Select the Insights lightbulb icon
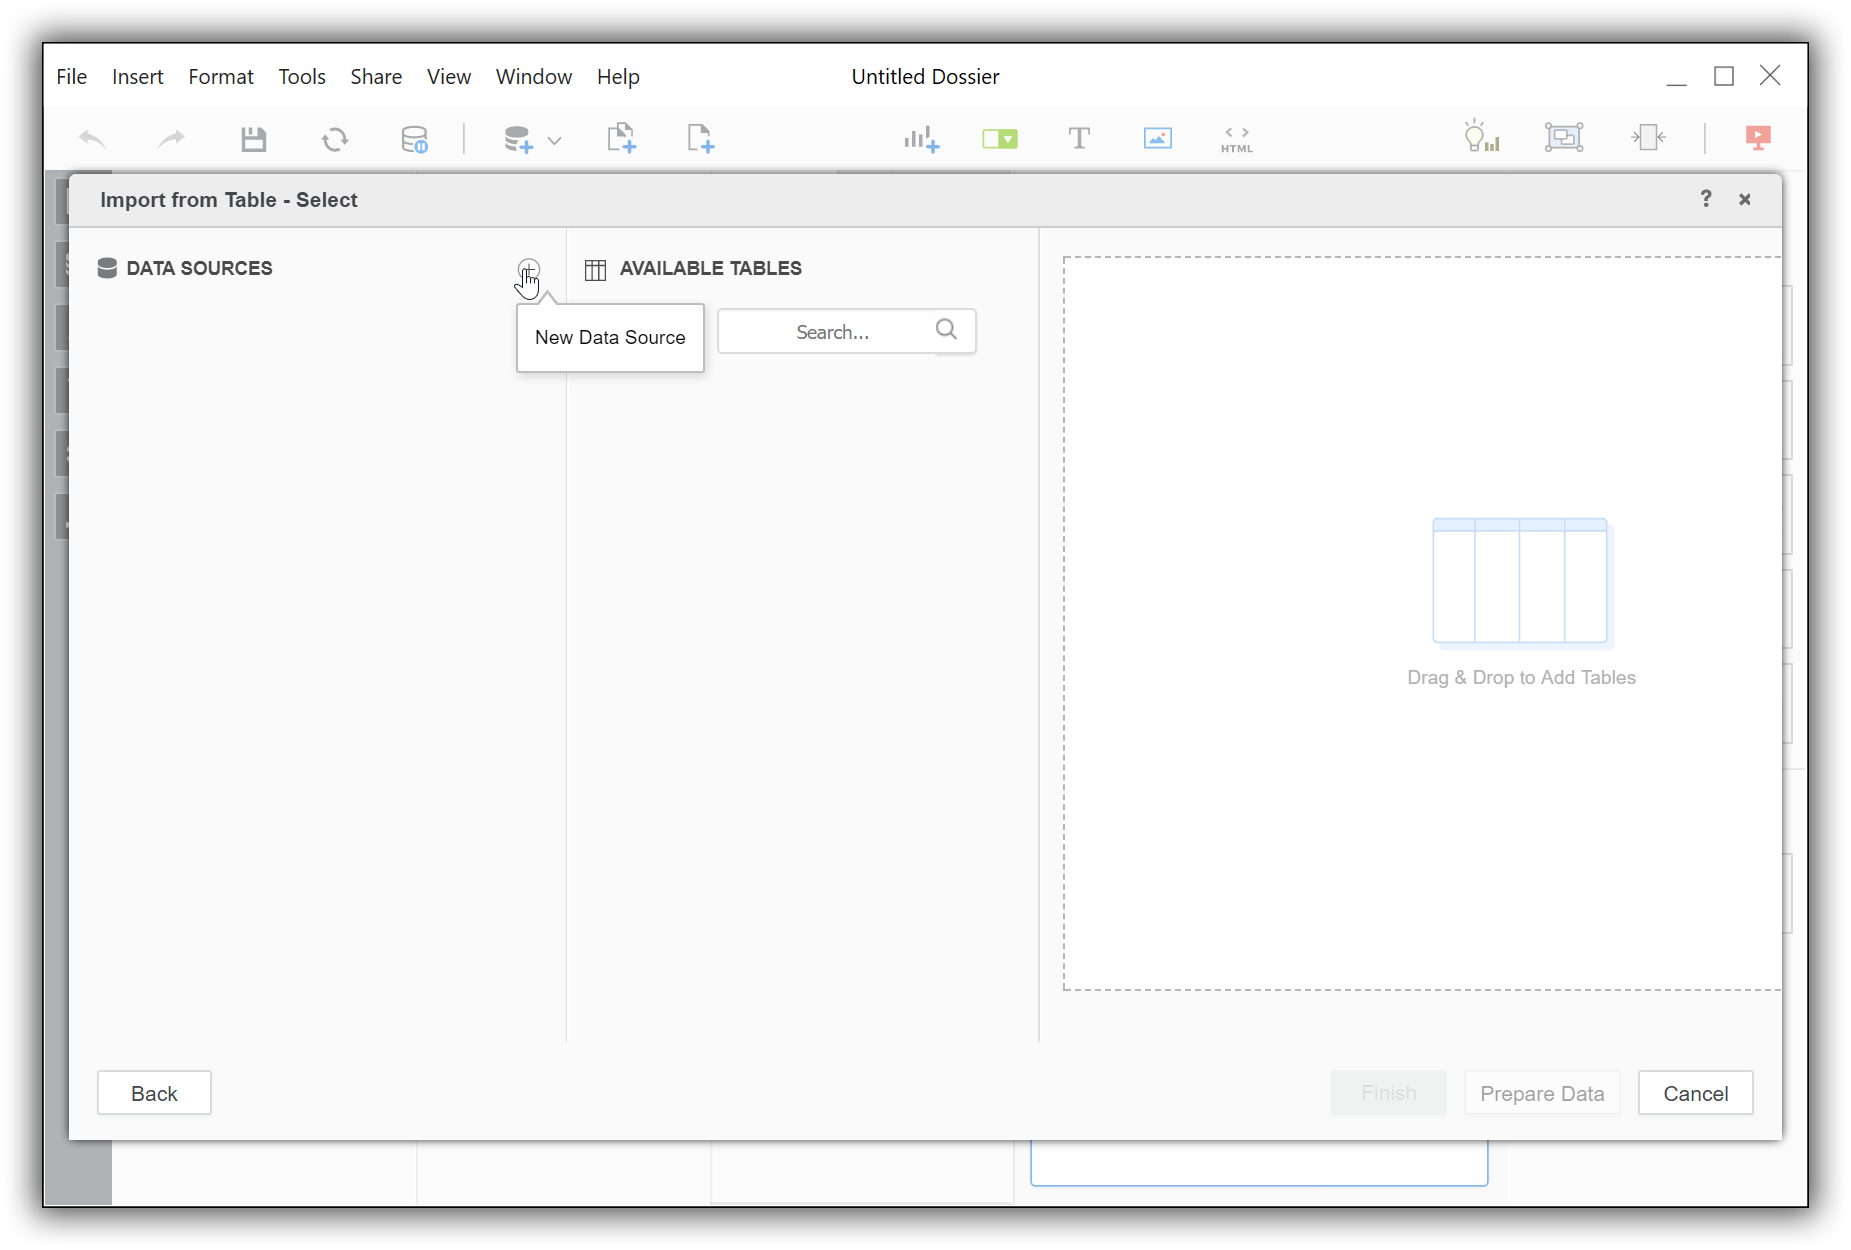 click(x=1481, y=139)
